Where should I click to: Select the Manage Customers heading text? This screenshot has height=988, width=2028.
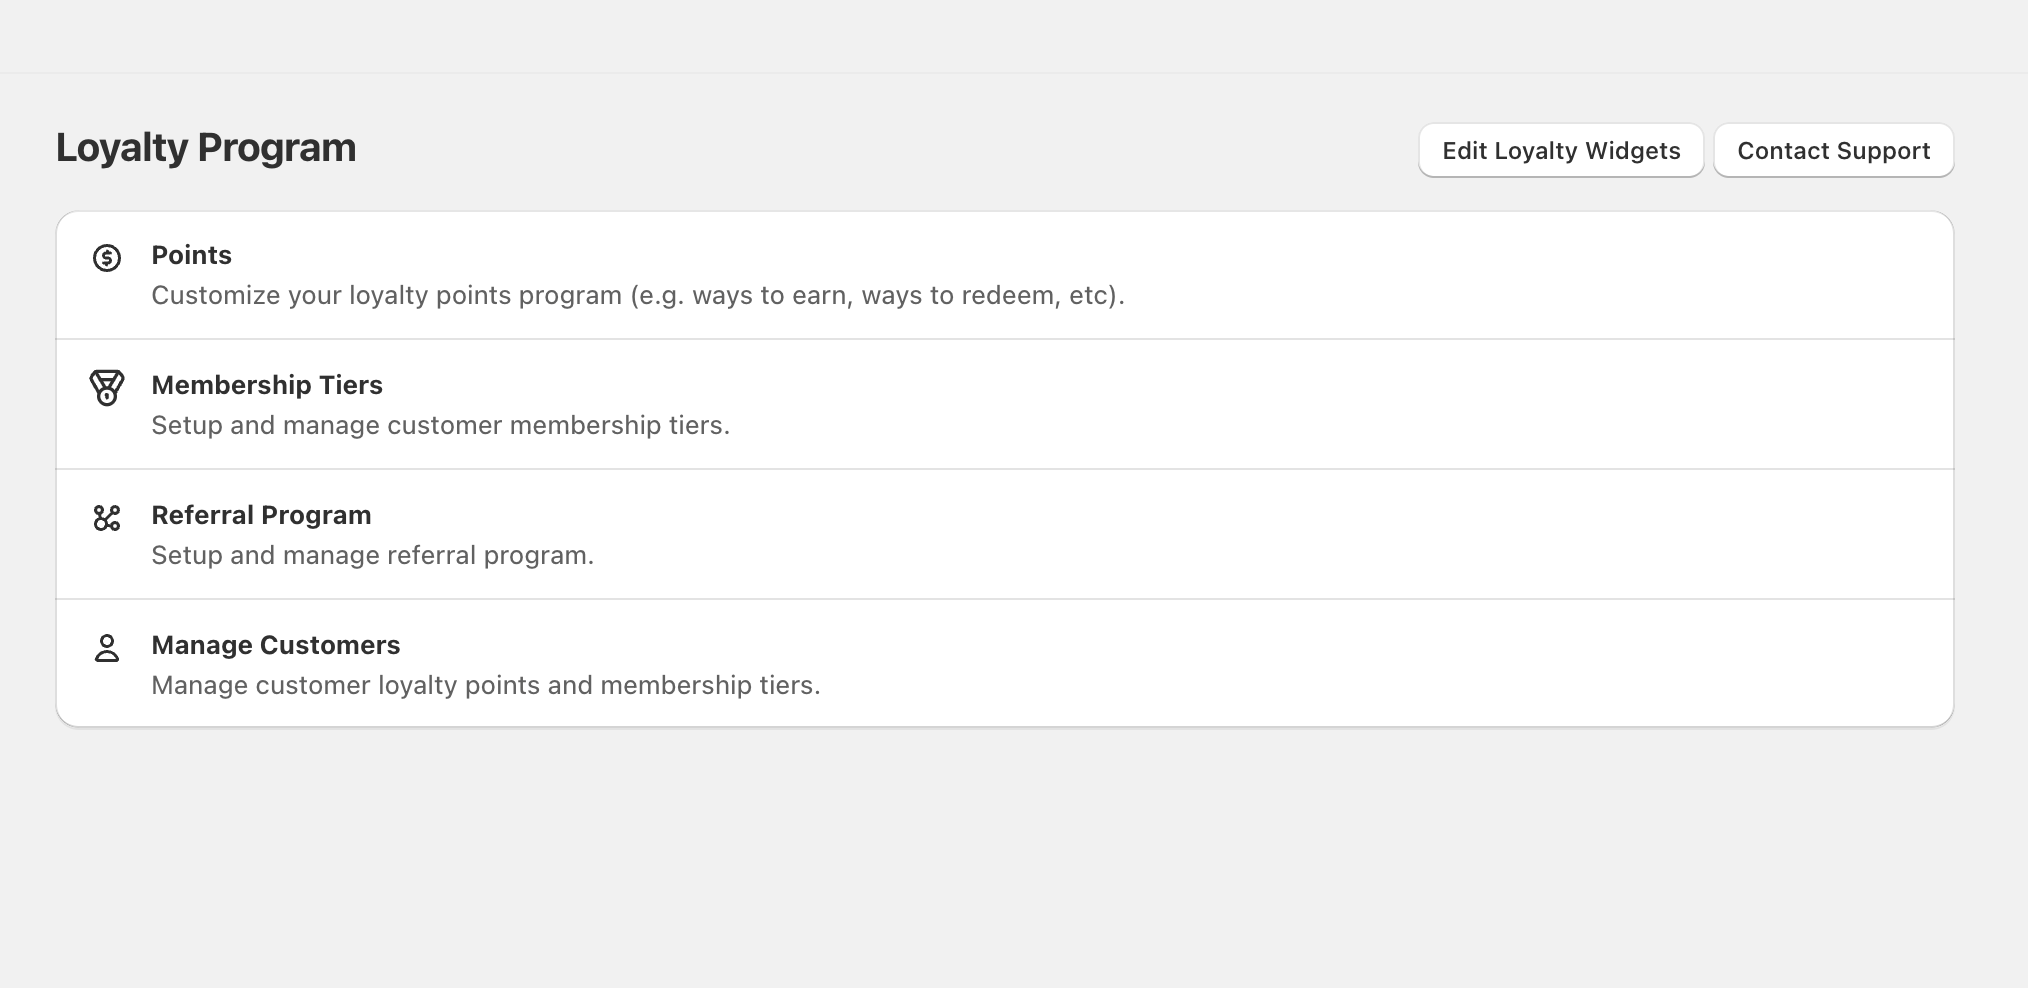275,645
